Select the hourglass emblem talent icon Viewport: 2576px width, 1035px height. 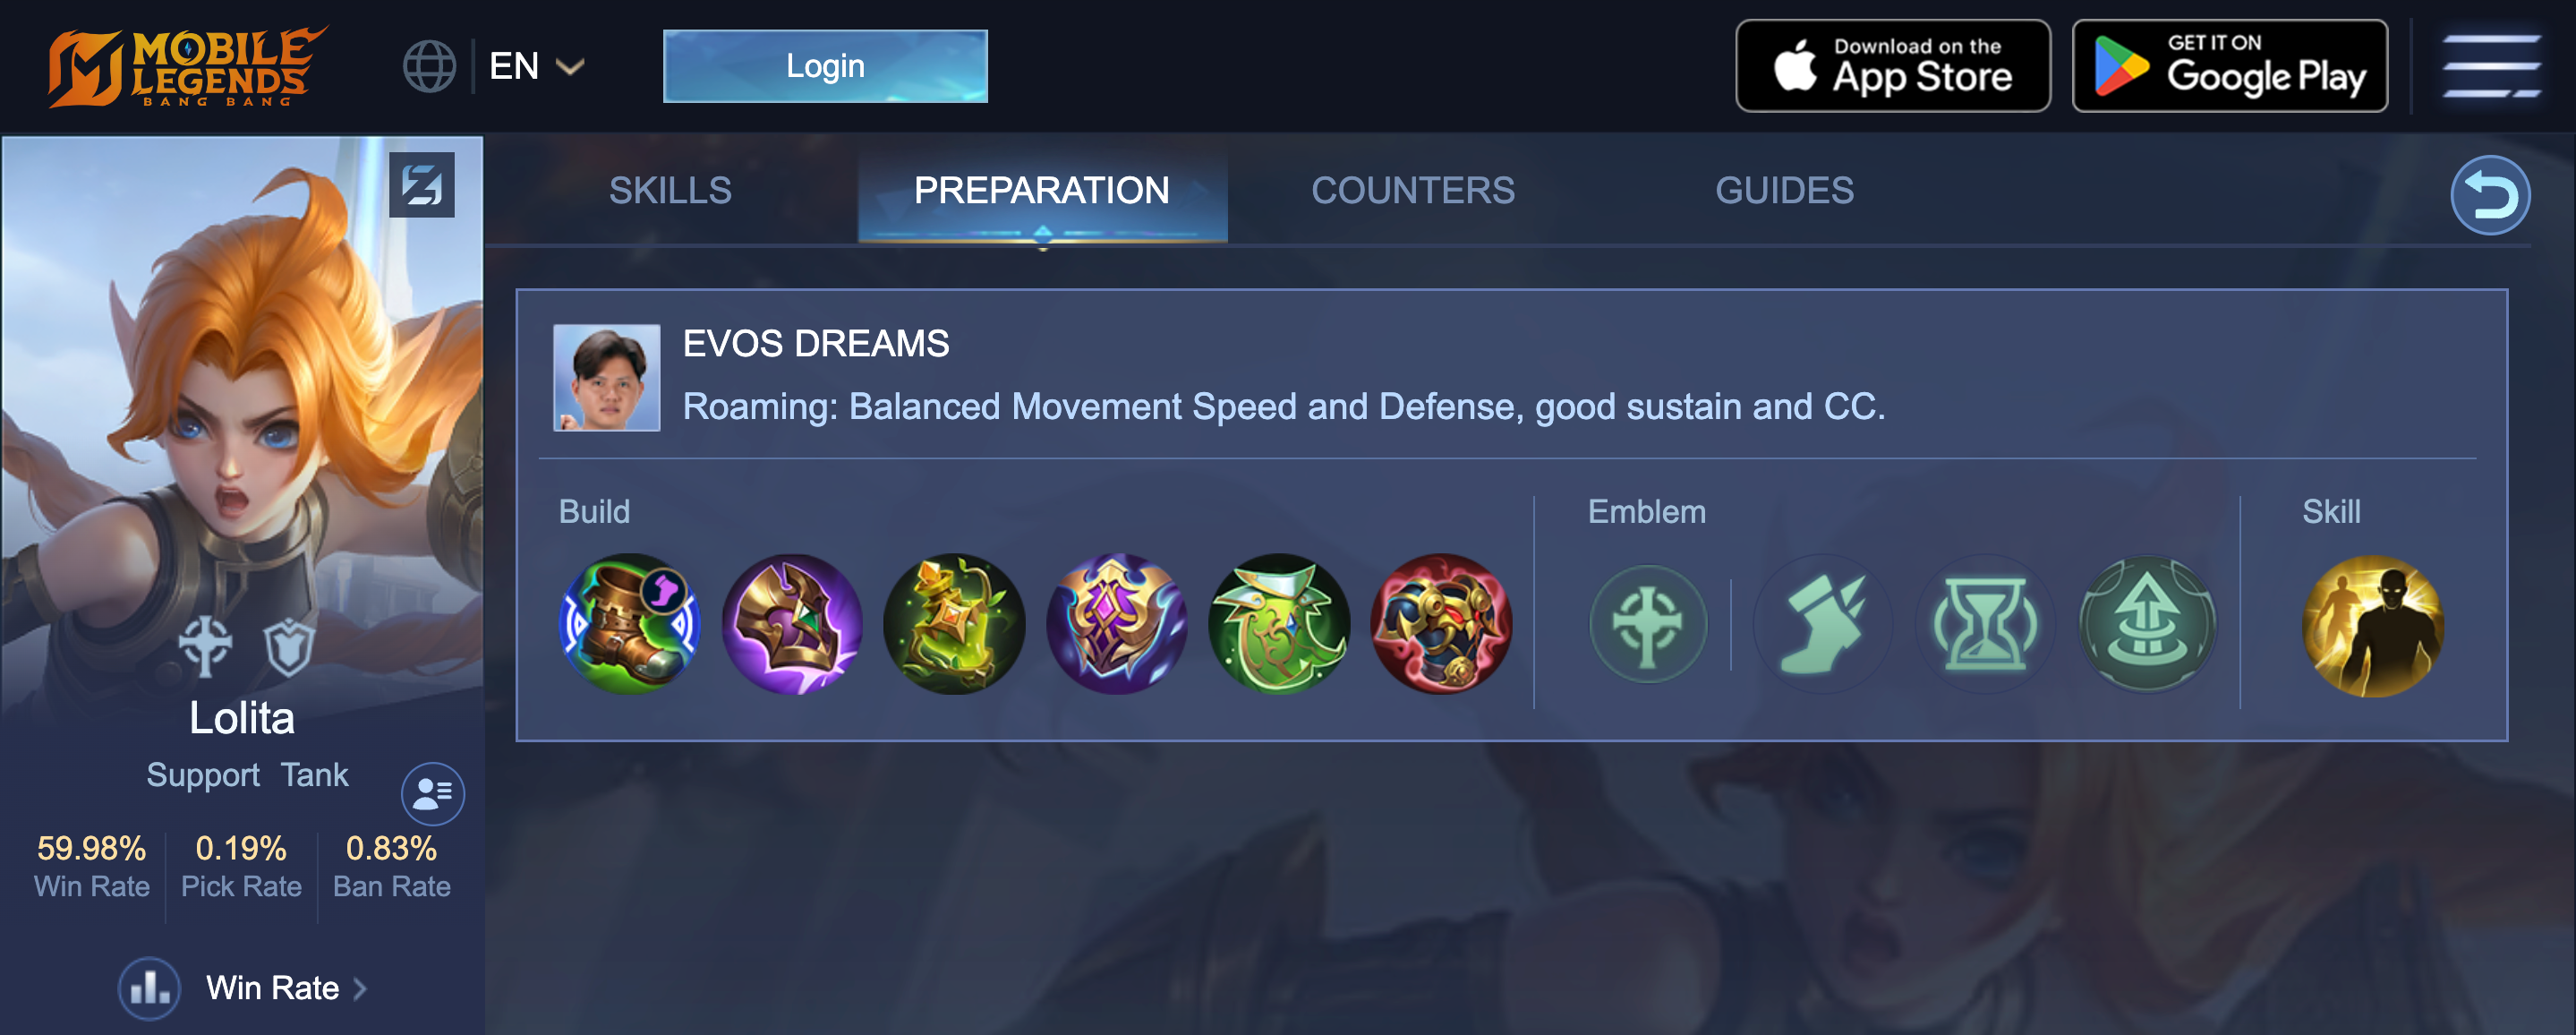(x=1985, y=624)
